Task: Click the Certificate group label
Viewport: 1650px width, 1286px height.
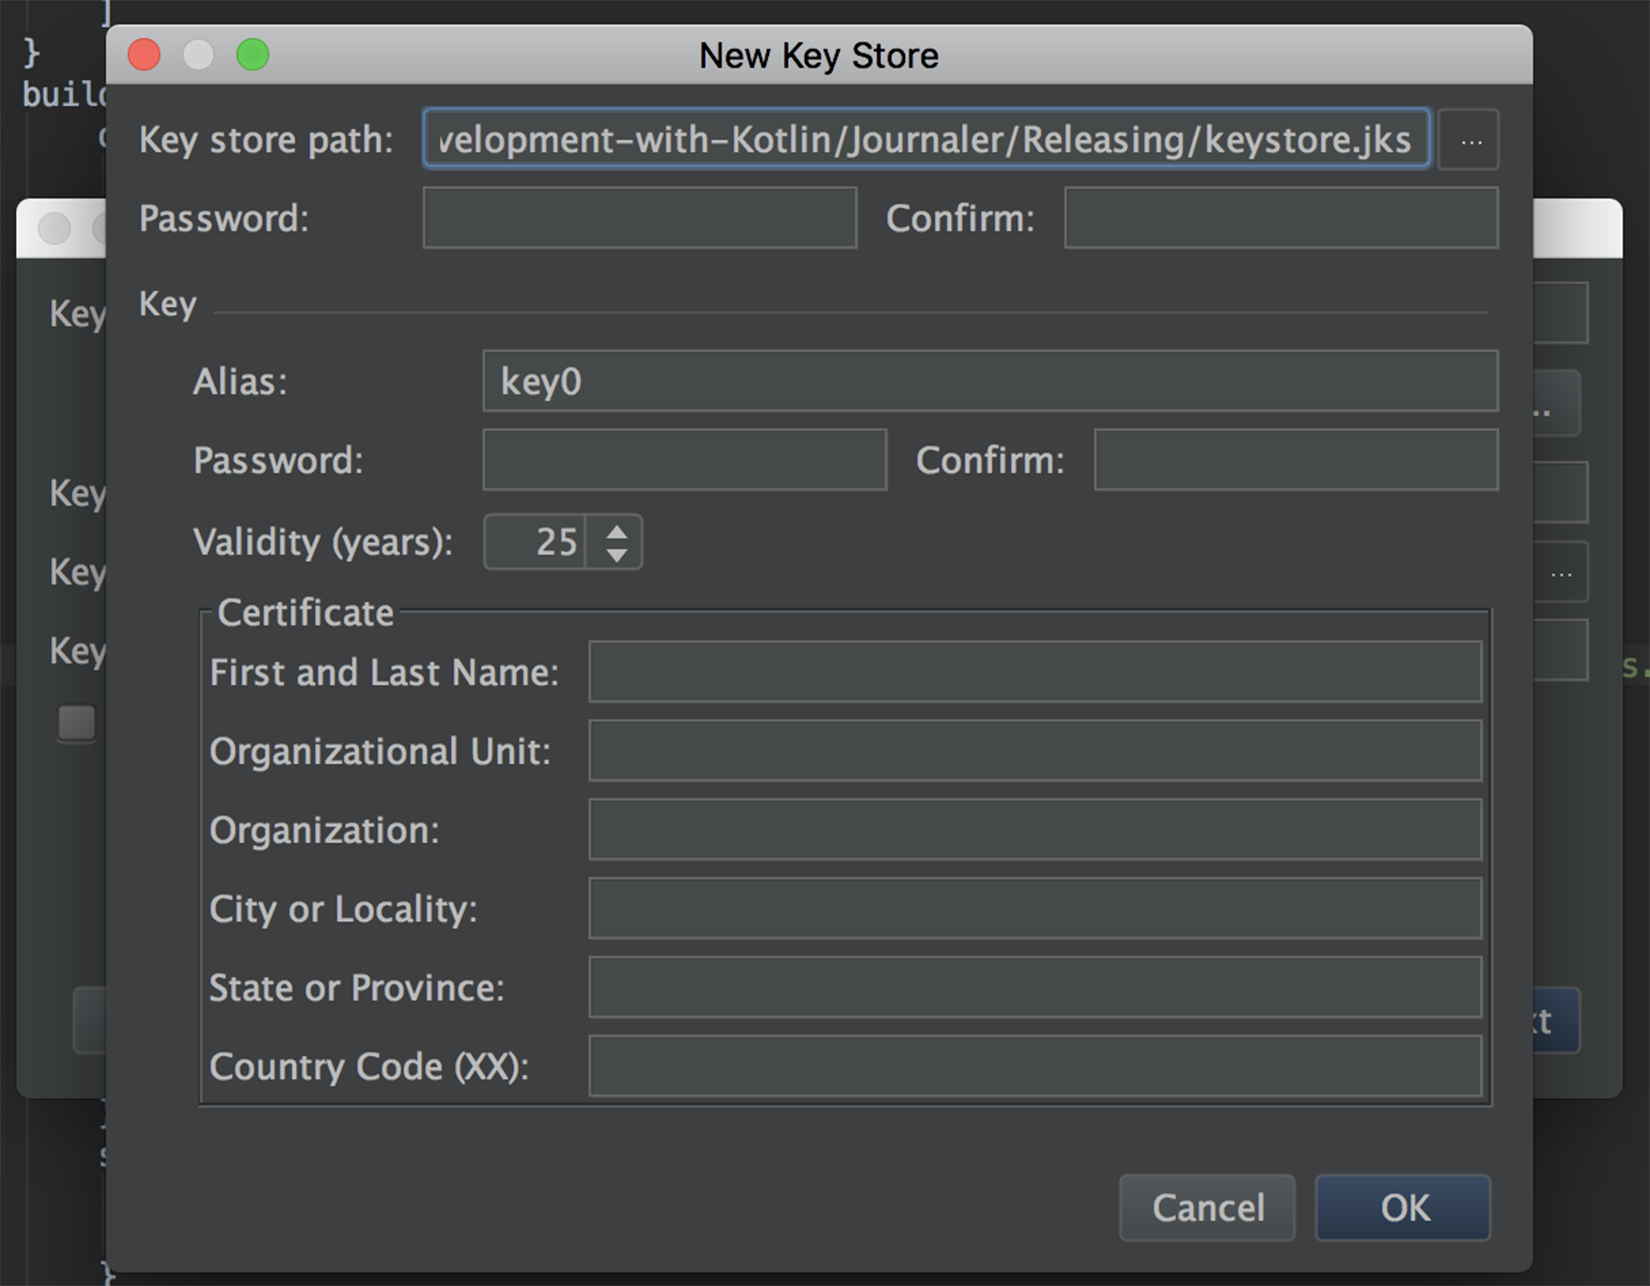Action: pyautogui.click(x=305, y=613)
